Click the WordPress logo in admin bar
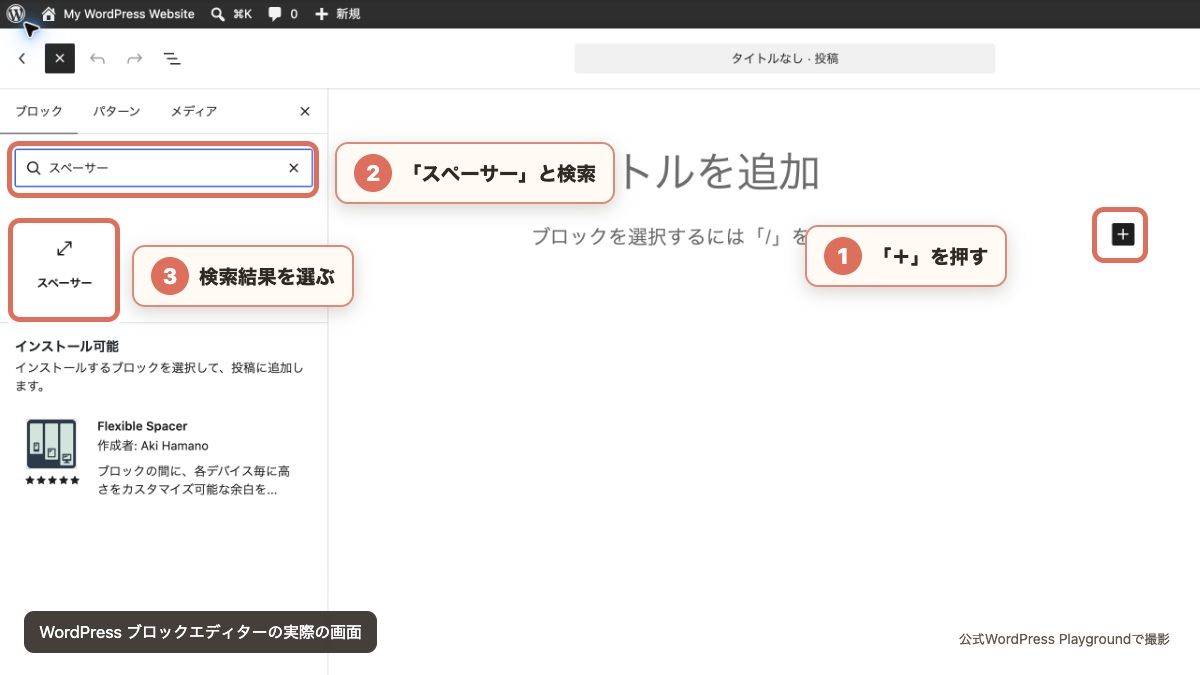The width and height of the screenshot is (1200, 675). tap(16, 14)
